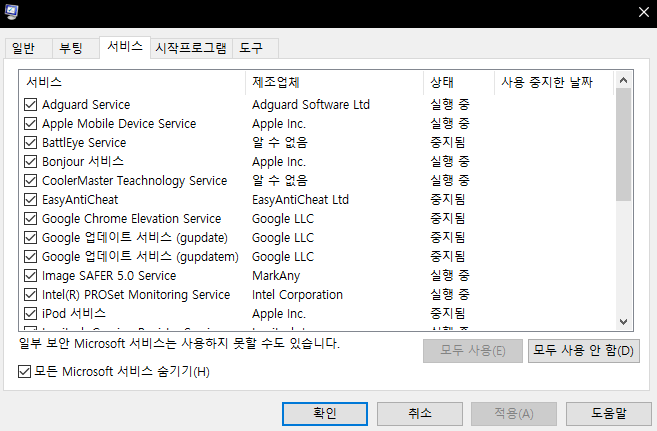Uncheck Google 업데이트 서비스 (gupdatem) checkbox
657x431 pixels.
(30, 257)
